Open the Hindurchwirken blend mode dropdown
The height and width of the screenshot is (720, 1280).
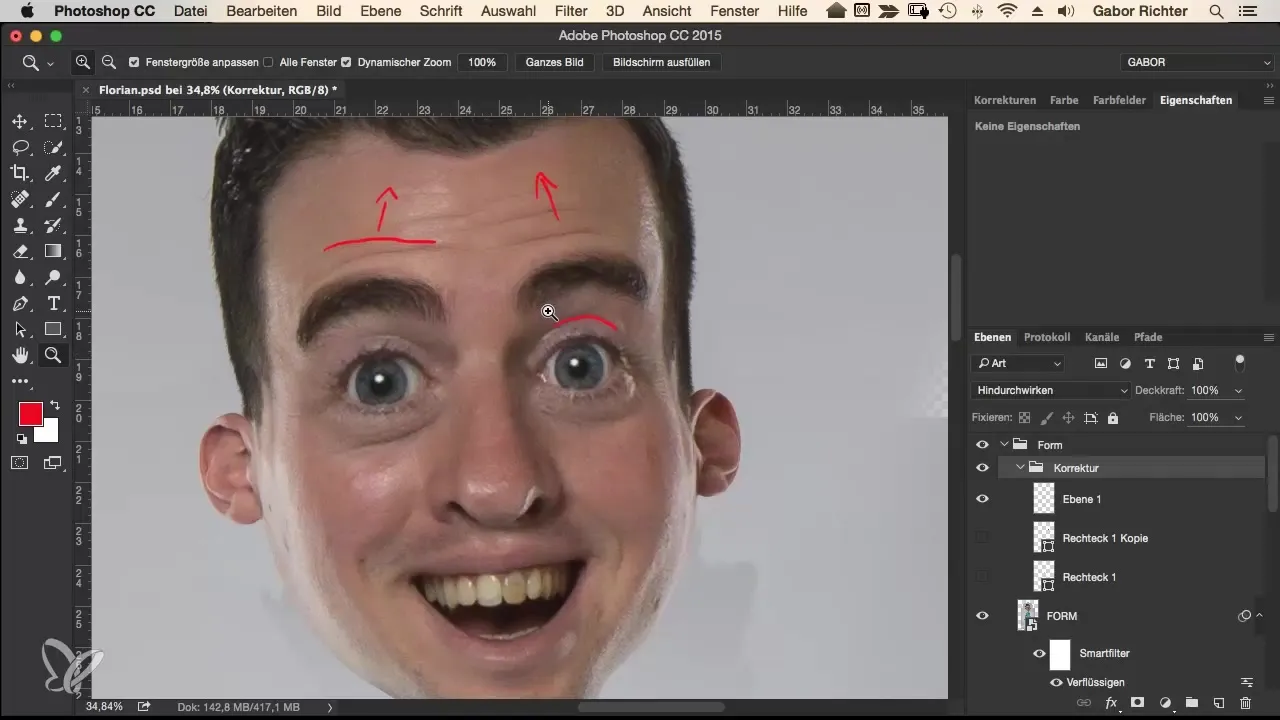(1051, 390)
